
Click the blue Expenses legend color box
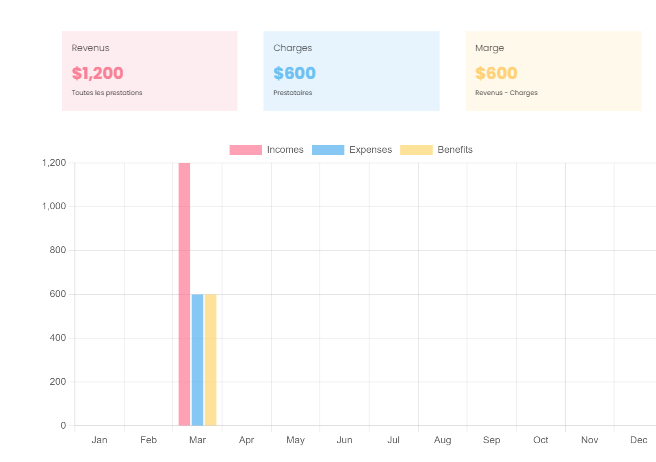tap(328, 150)
